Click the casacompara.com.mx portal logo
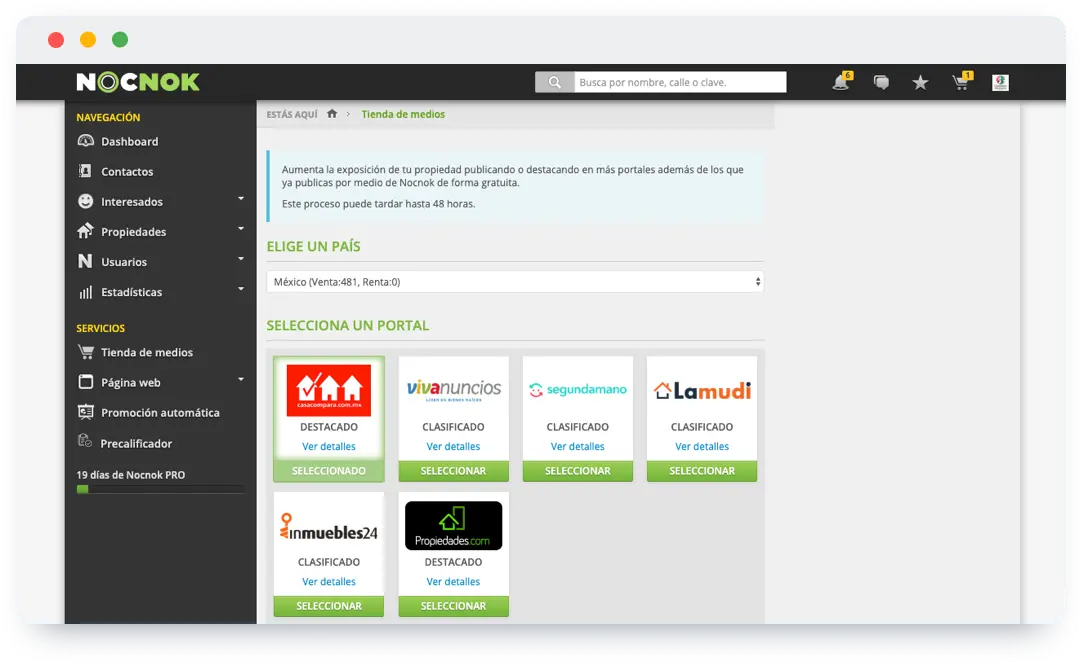 click(328, 391)
